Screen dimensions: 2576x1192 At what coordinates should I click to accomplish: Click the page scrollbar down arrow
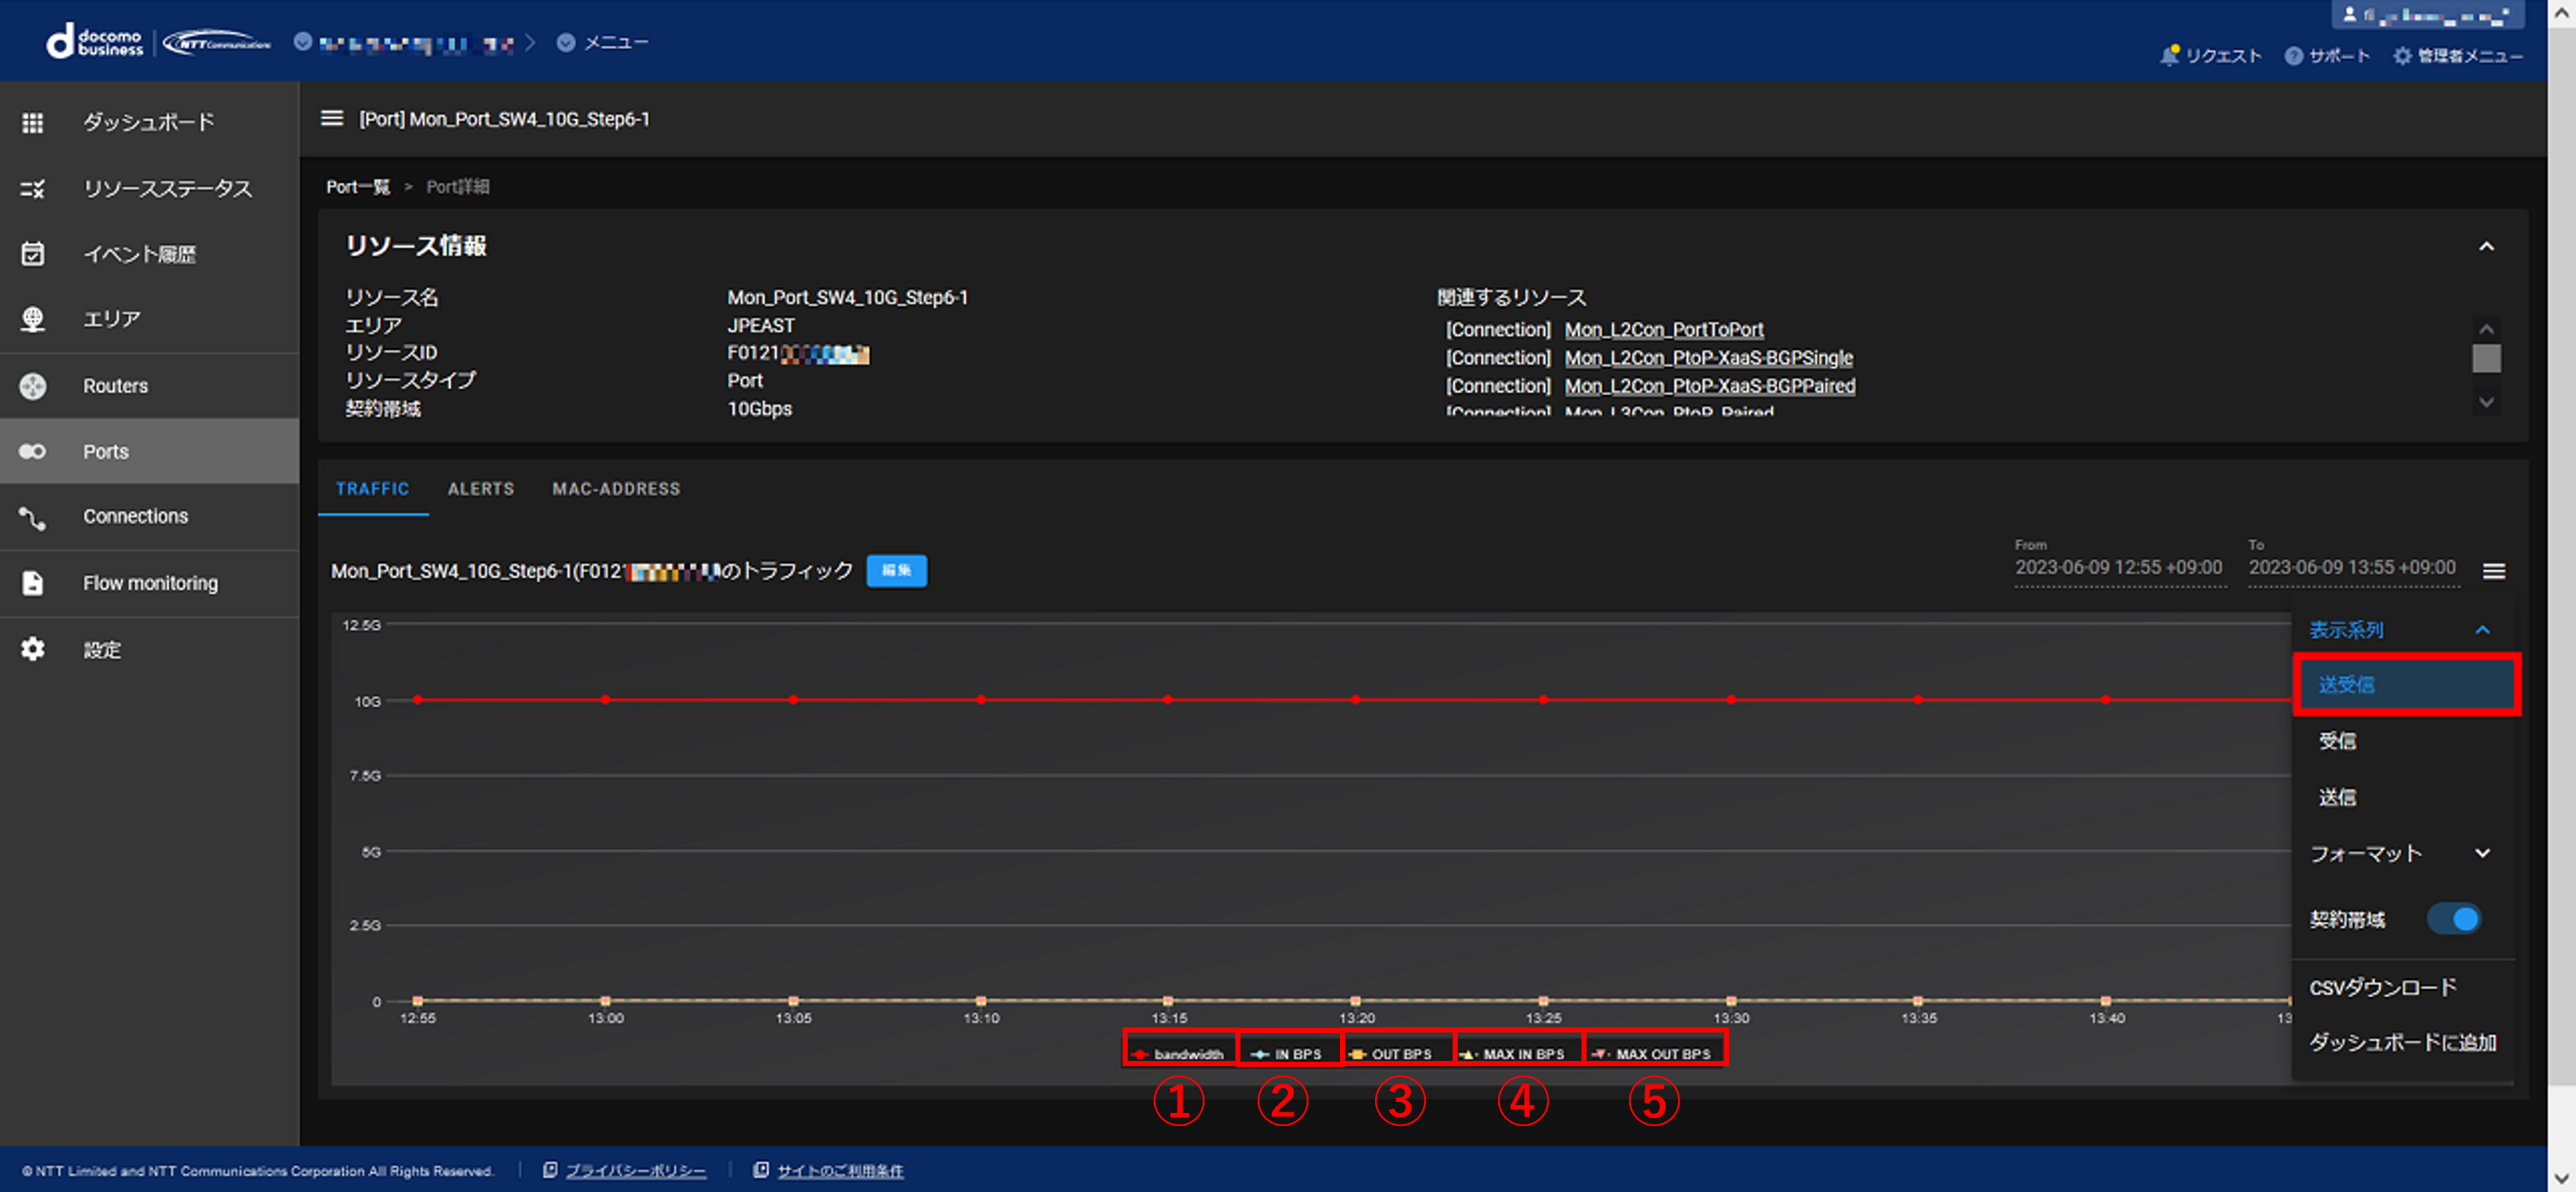tap(2561, 1179)
